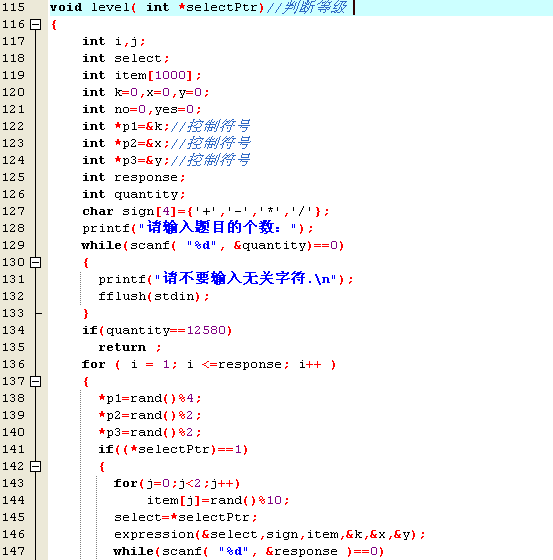
Task: Click the 'int select;' line
Action: pos(126,58)
